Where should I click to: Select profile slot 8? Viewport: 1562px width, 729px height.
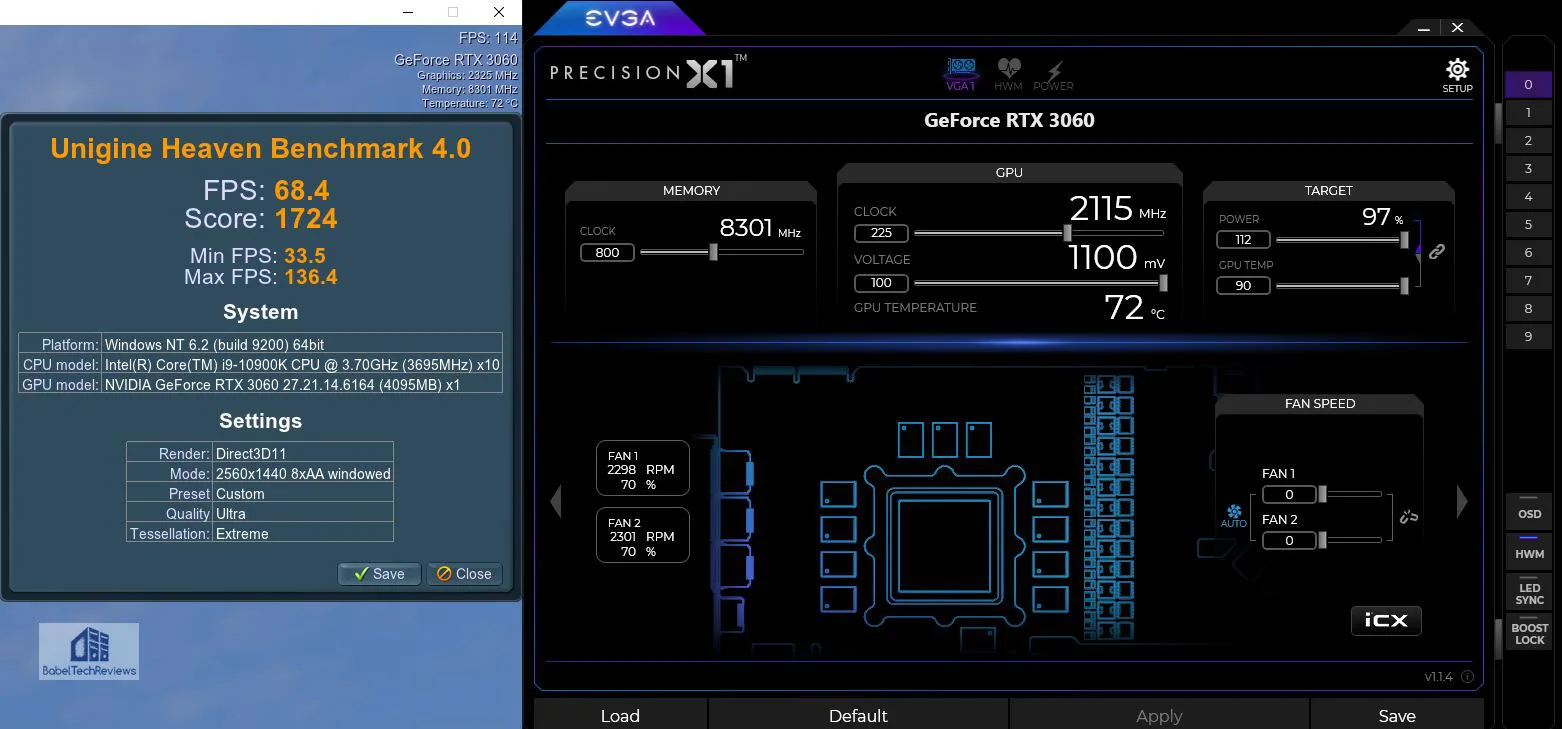[x=1528, y=309]
